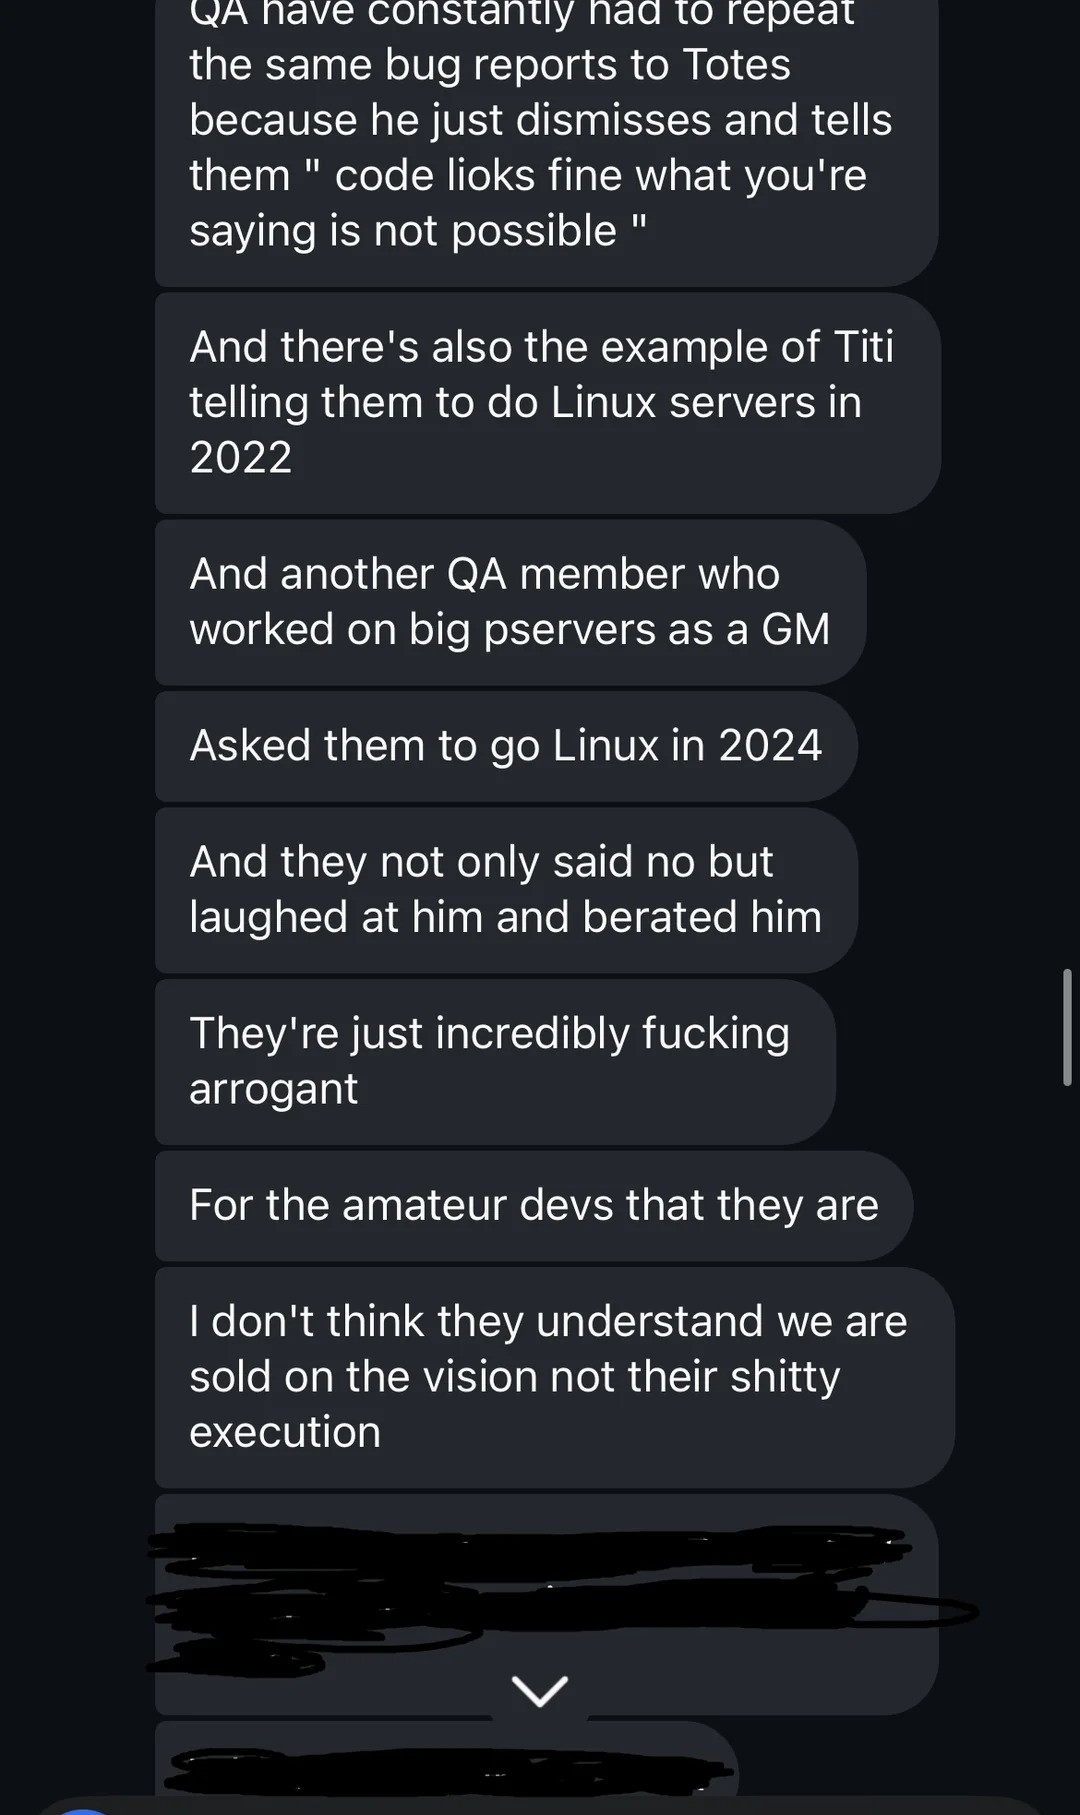Tap the bottom partially visible redacted message

pos(446,1766)
